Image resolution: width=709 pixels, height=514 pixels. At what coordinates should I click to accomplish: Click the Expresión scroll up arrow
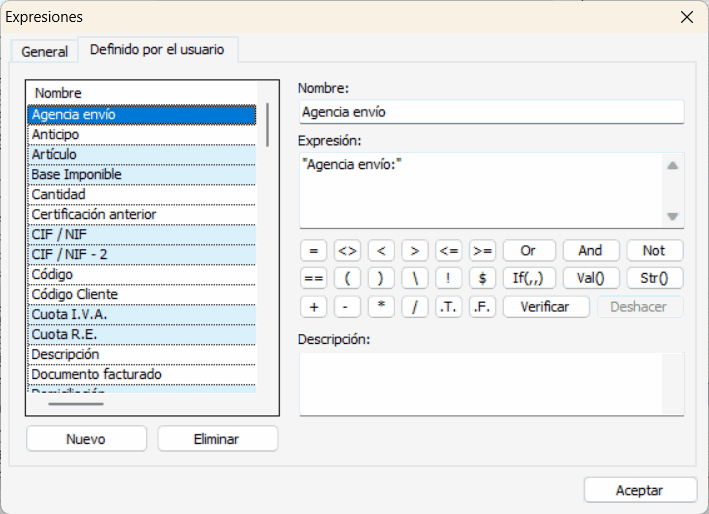pyautogui.click(x=673, y=165)
